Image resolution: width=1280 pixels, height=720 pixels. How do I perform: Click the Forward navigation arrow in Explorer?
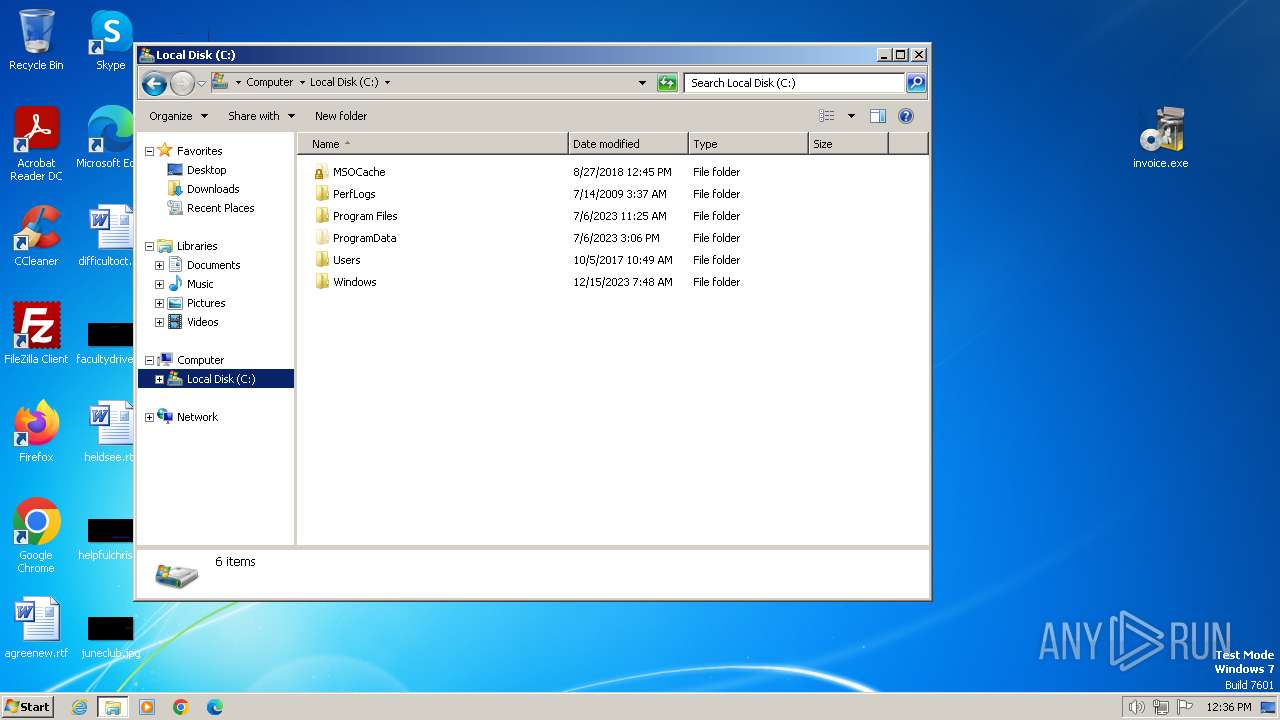coord(182,83)
